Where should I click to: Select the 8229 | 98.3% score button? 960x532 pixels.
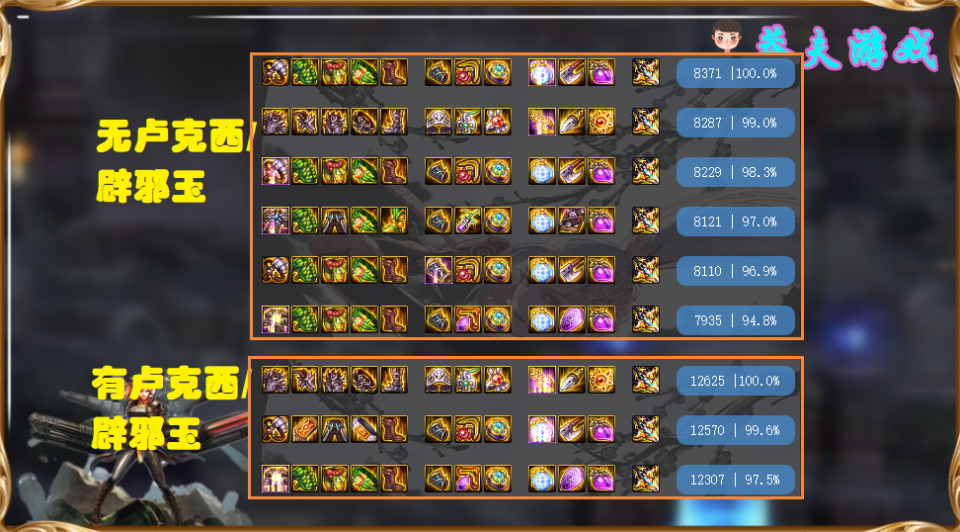click(735, 172)
